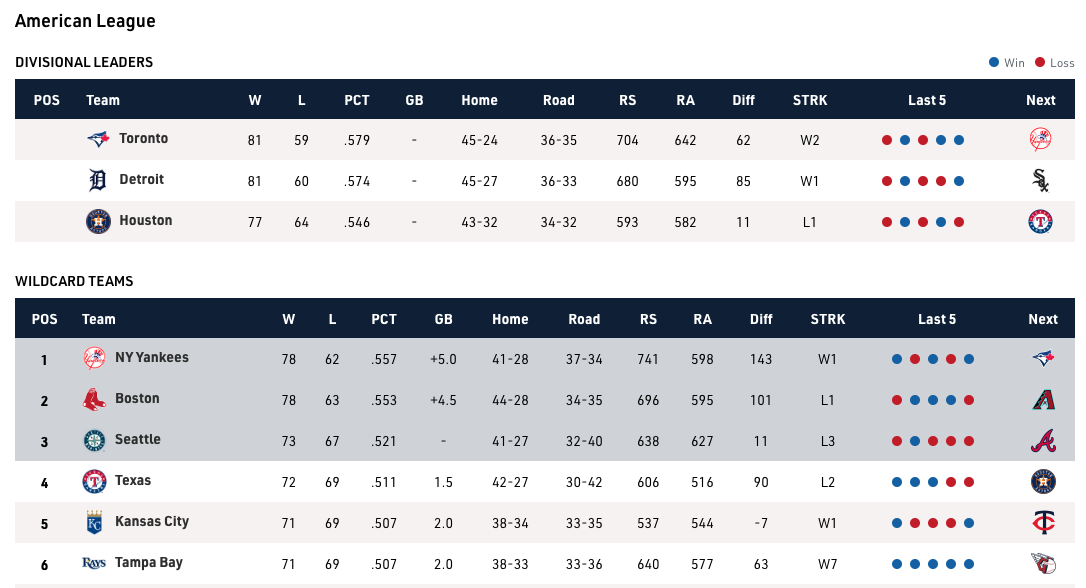The image size is (1086, 588).
Task: Click the Boston Red Sox team logo
Action: coord(94,400)
